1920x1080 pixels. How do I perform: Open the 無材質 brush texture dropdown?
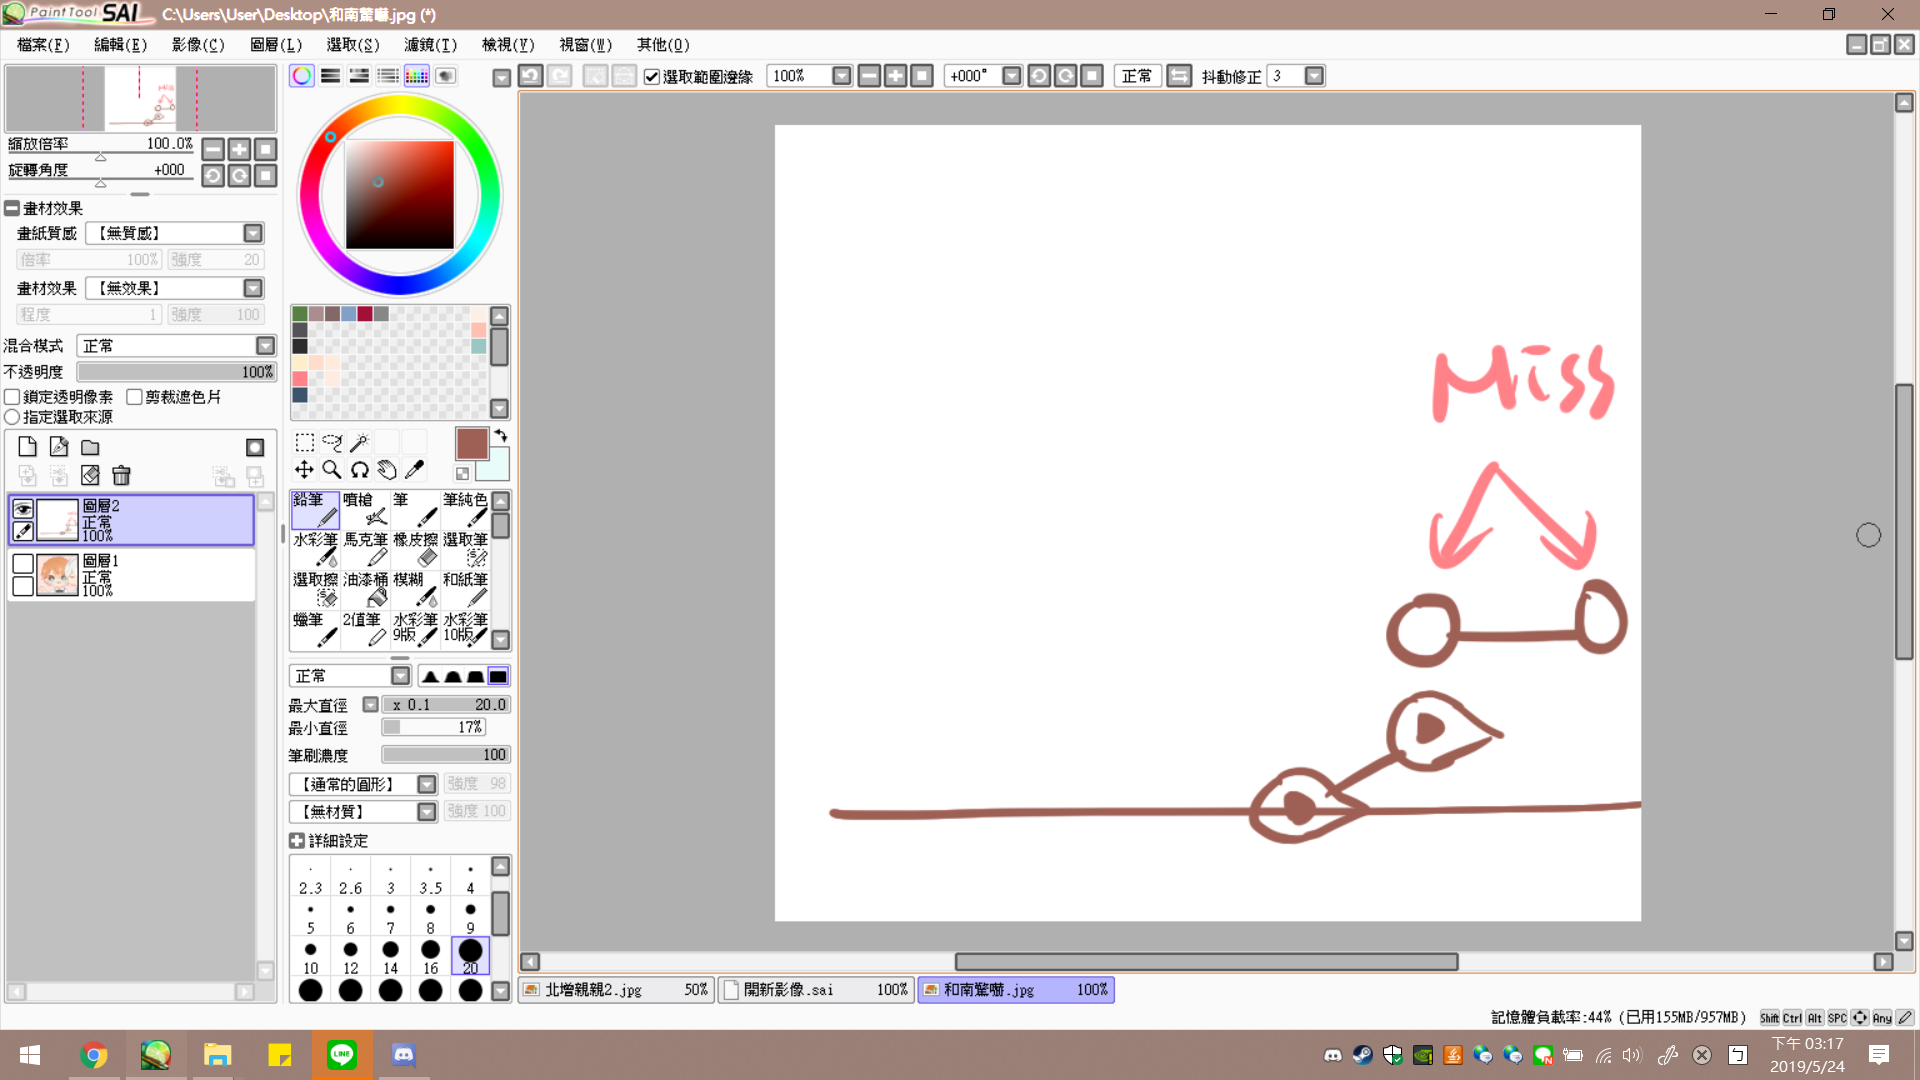tap(427, 812)
